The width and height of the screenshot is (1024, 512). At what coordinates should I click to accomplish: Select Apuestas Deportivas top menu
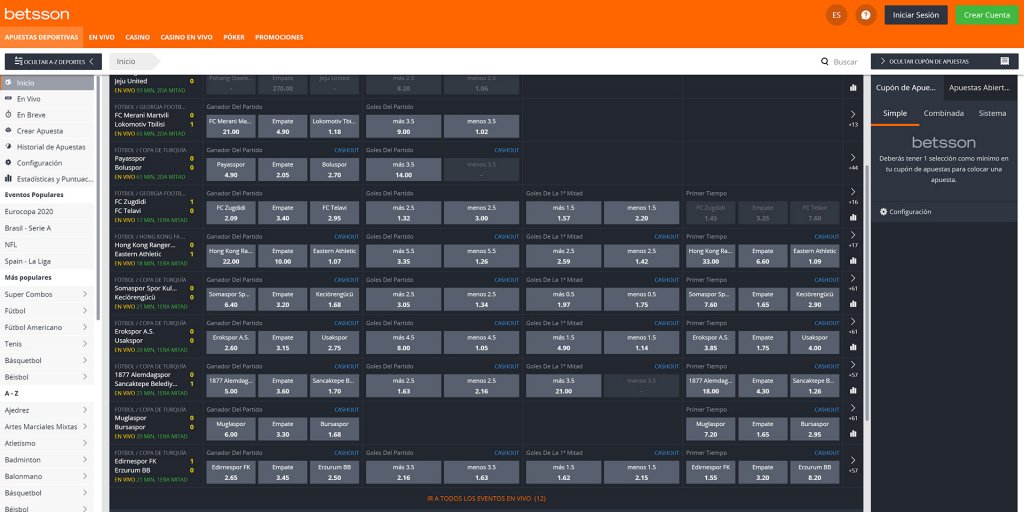coord(42,38)
